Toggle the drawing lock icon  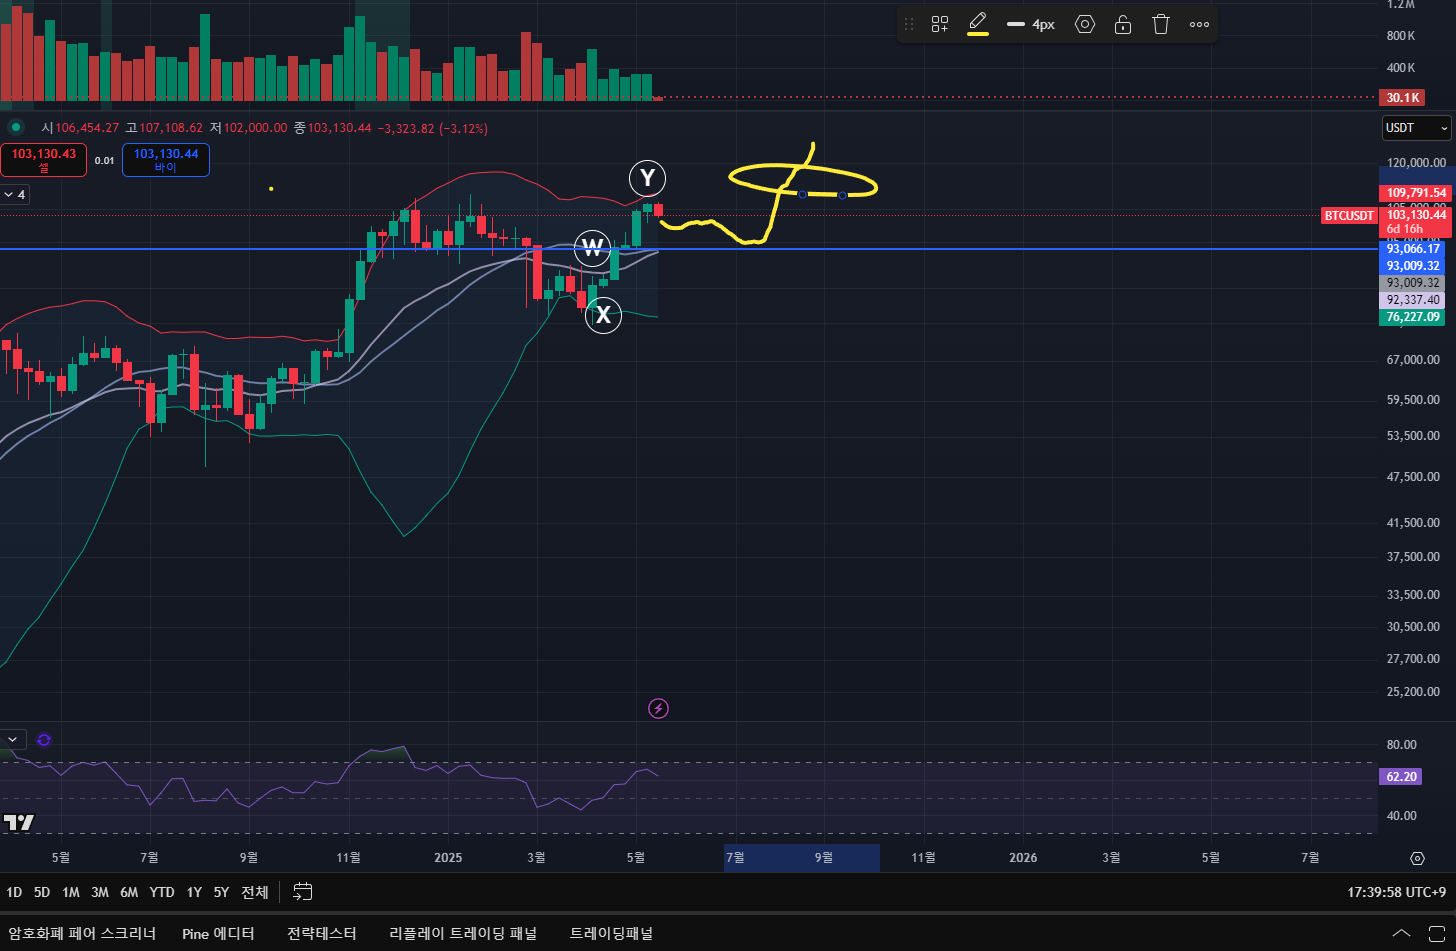1123,24
